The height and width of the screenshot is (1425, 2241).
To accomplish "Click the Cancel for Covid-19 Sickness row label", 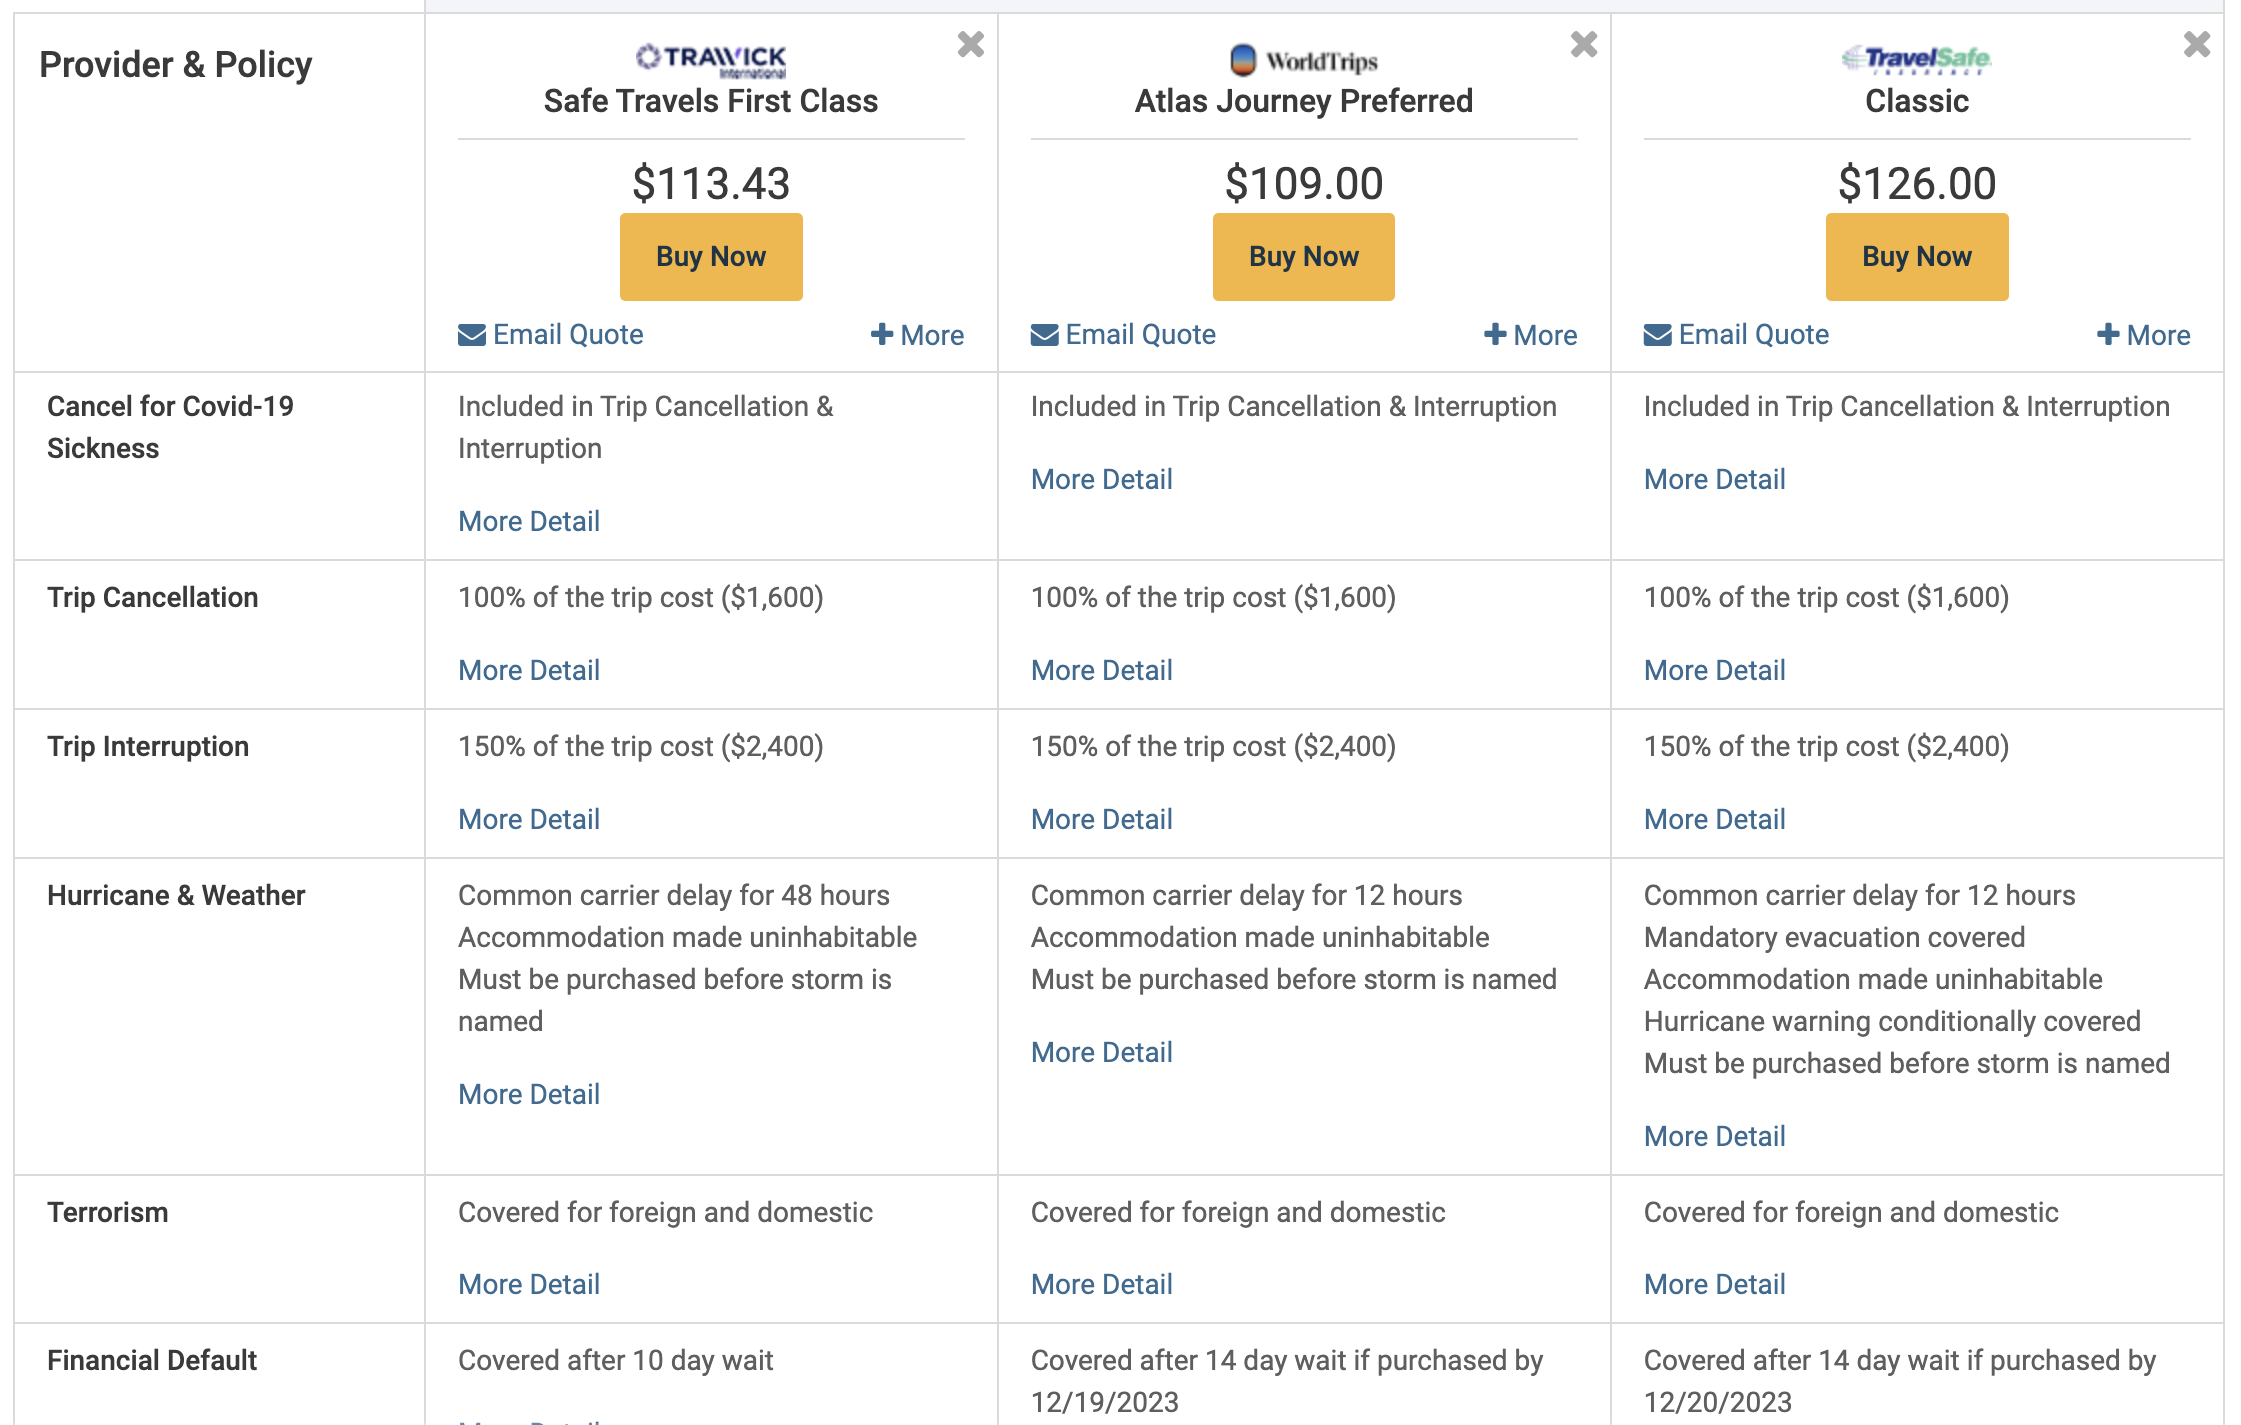I will [171, 427].
